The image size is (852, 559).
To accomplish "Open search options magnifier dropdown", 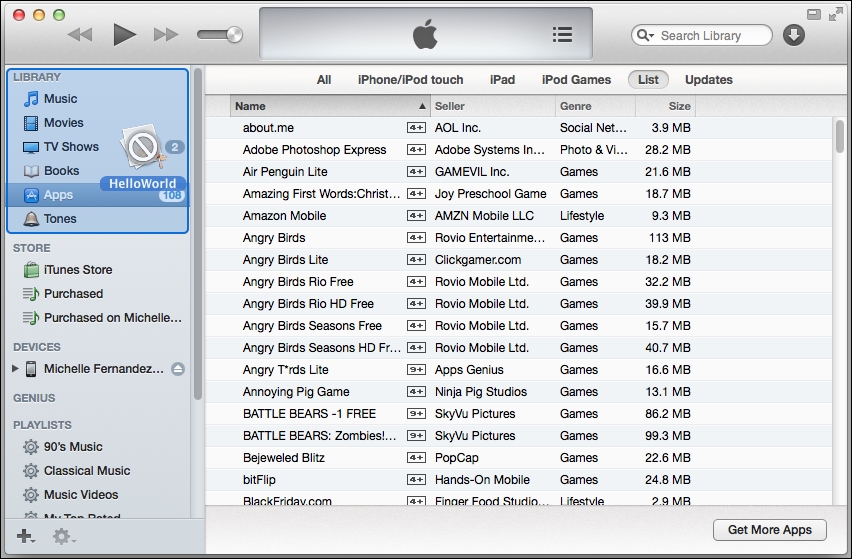I will (x=646, y=35).
